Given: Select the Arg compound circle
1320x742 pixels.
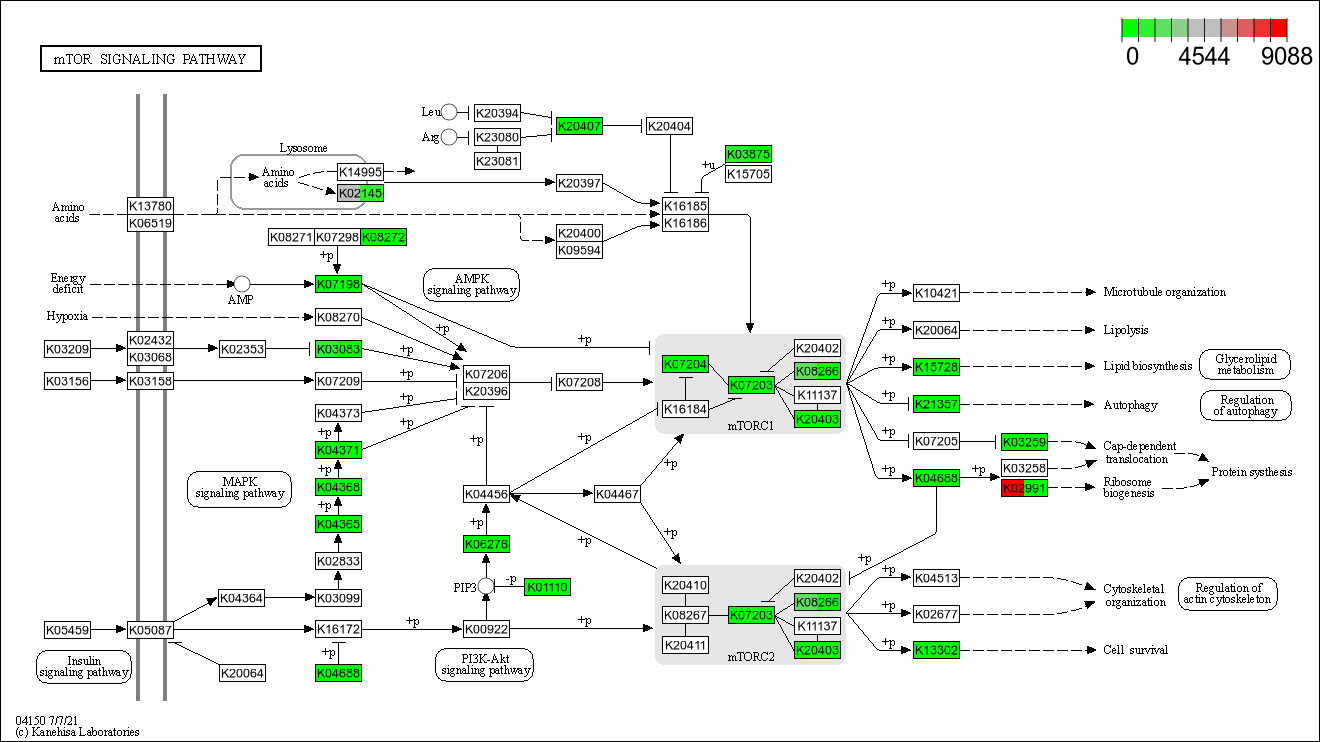Looking at the screenshot, I should click(x=449, y=137).
